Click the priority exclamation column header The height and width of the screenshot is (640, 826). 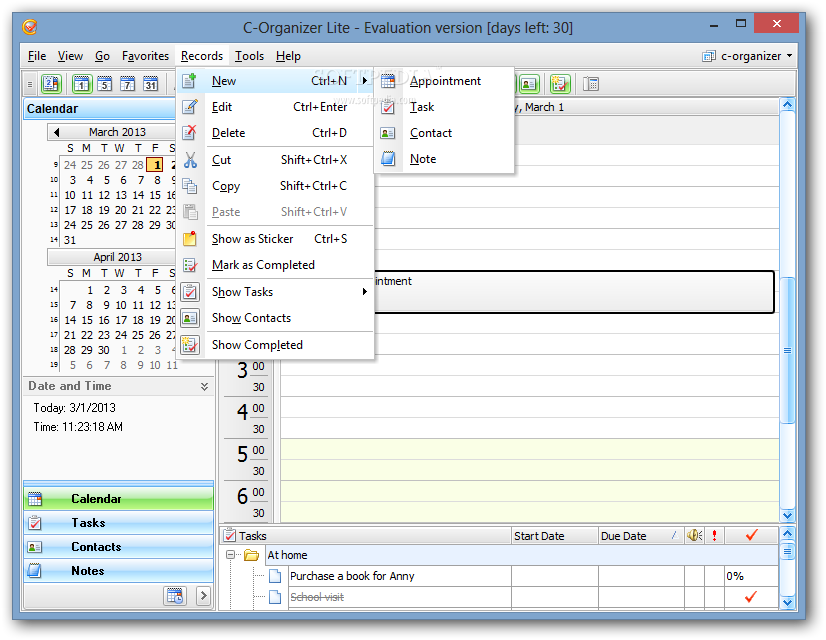point(714,536)
